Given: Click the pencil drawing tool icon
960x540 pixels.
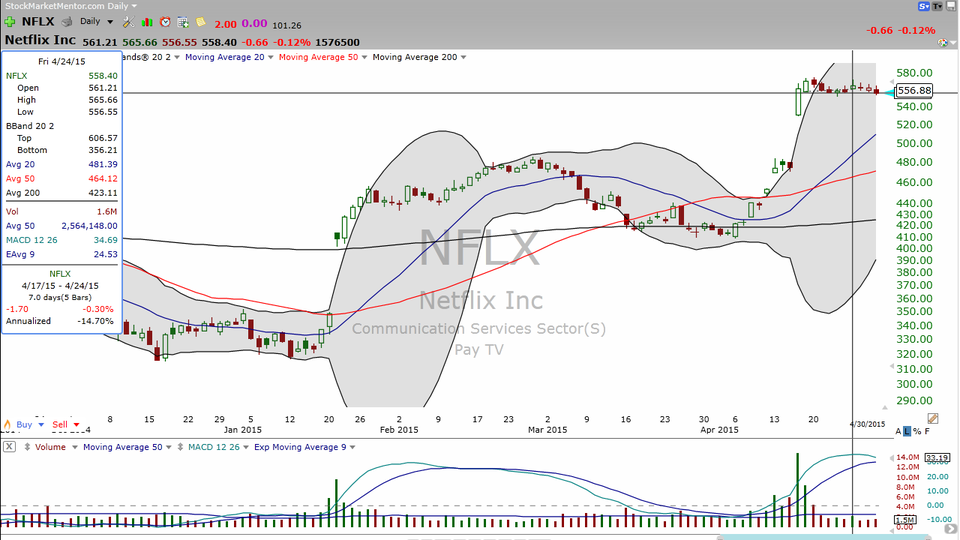Looking at the screenshot, I should [x=933, y=419].
